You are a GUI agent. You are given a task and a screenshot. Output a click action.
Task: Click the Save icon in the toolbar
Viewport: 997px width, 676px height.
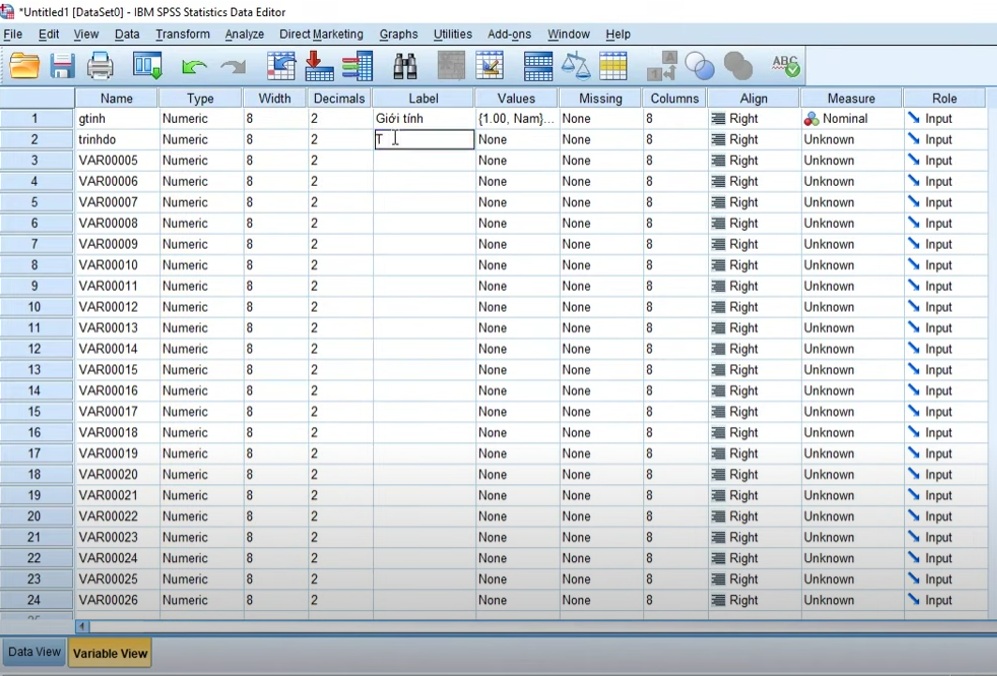pos(62,65)
